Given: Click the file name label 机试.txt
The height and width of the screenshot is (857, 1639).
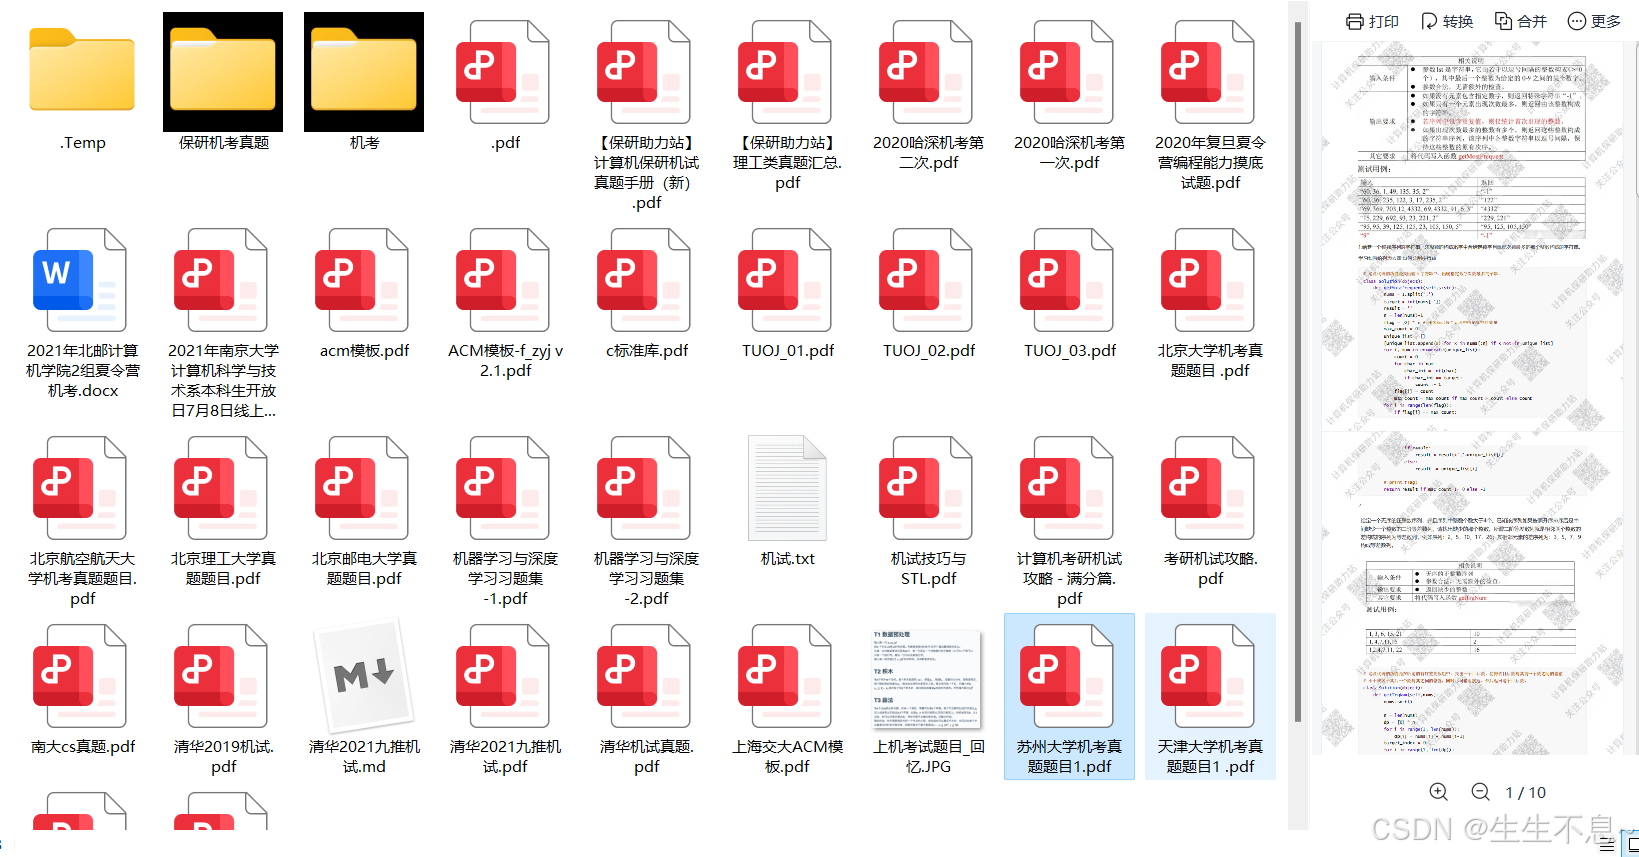Looking at the screenshot, I should (x=787, y=559).
